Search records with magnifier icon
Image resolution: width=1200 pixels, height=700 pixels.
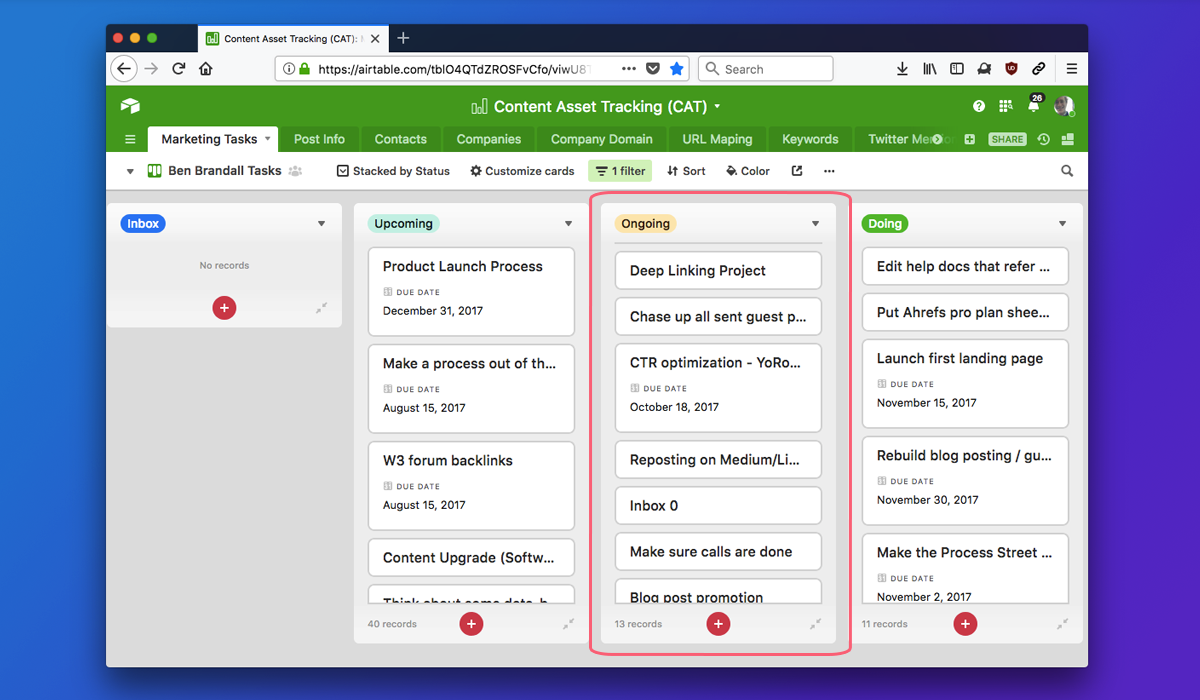pyautogui.click(x=1067, y=171)
